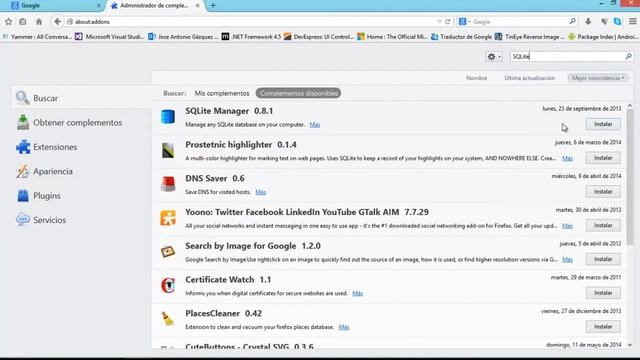The width and height of the screenshot is (640, 360).
Task: Install Certificate Watch
Action: pyautogui.click(x=603, y=293)
